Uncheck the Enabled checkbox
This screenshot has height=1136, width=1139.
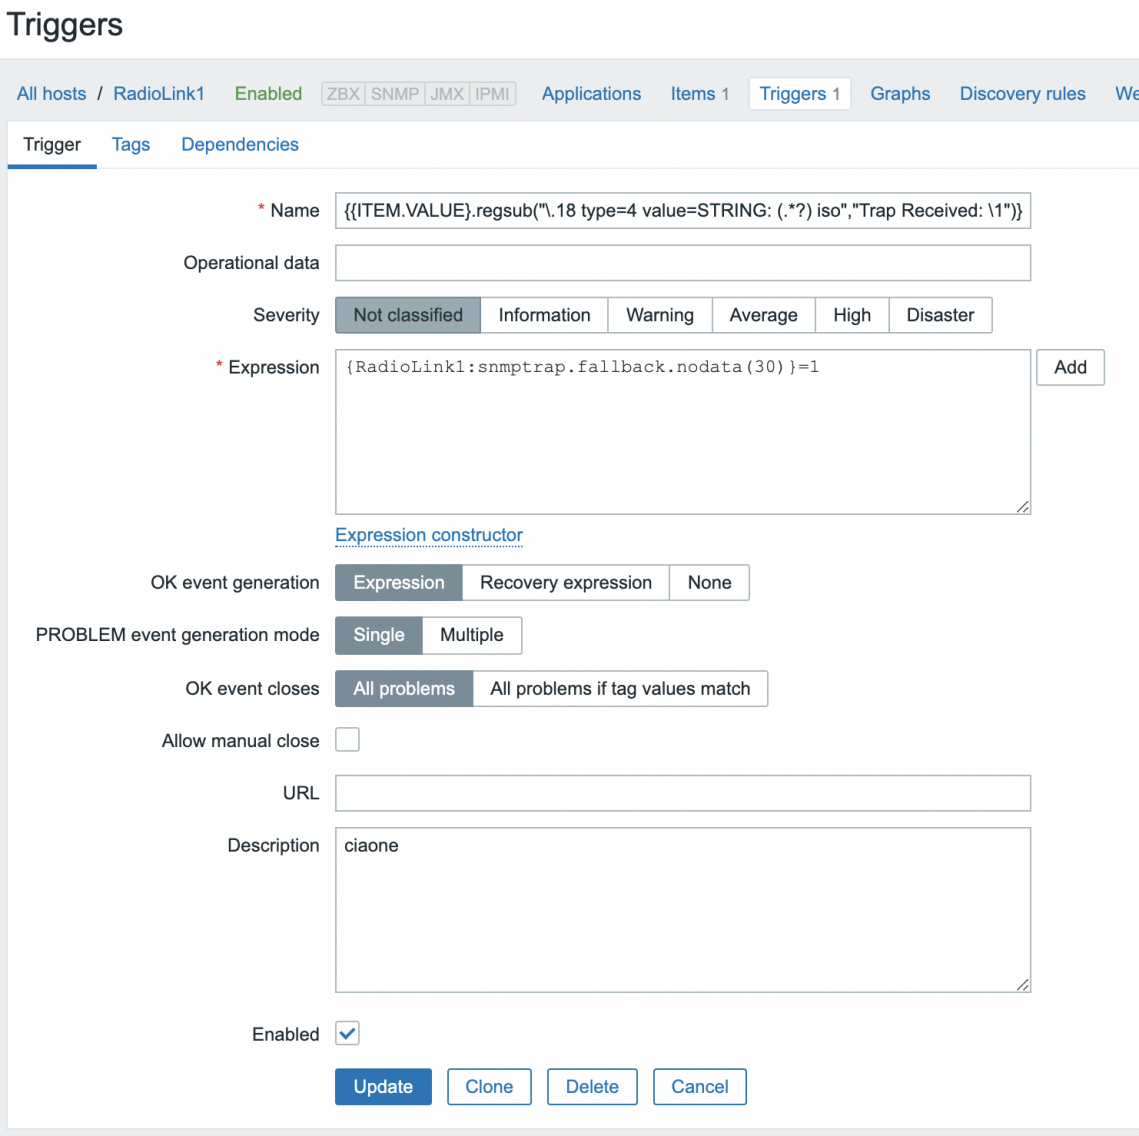(x=347, y=1034)
